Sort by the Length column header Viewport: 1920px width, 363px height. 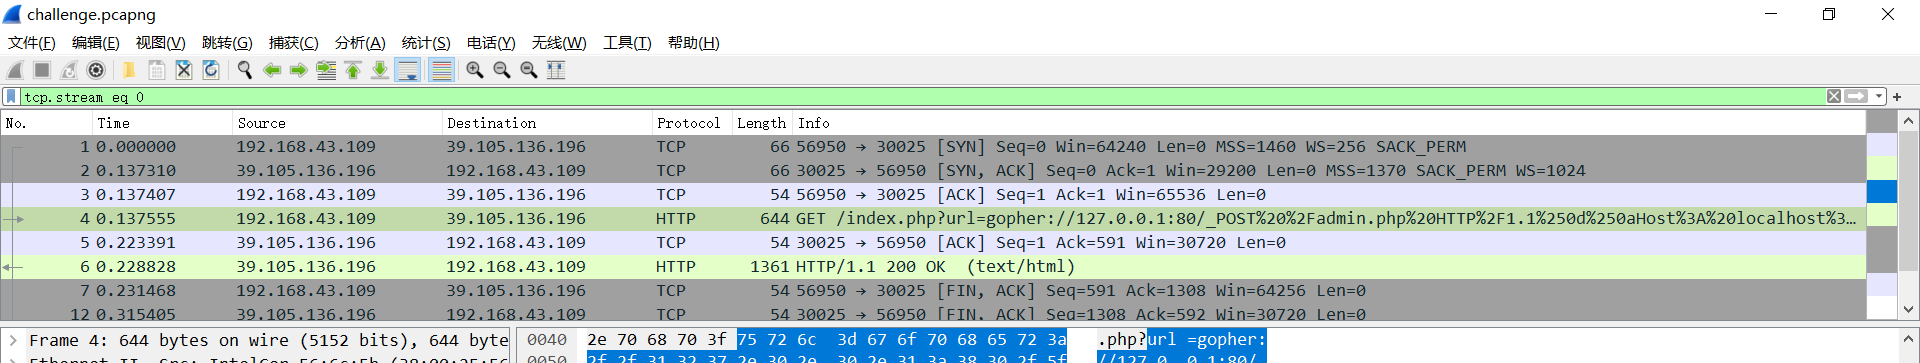click(762, 123)
